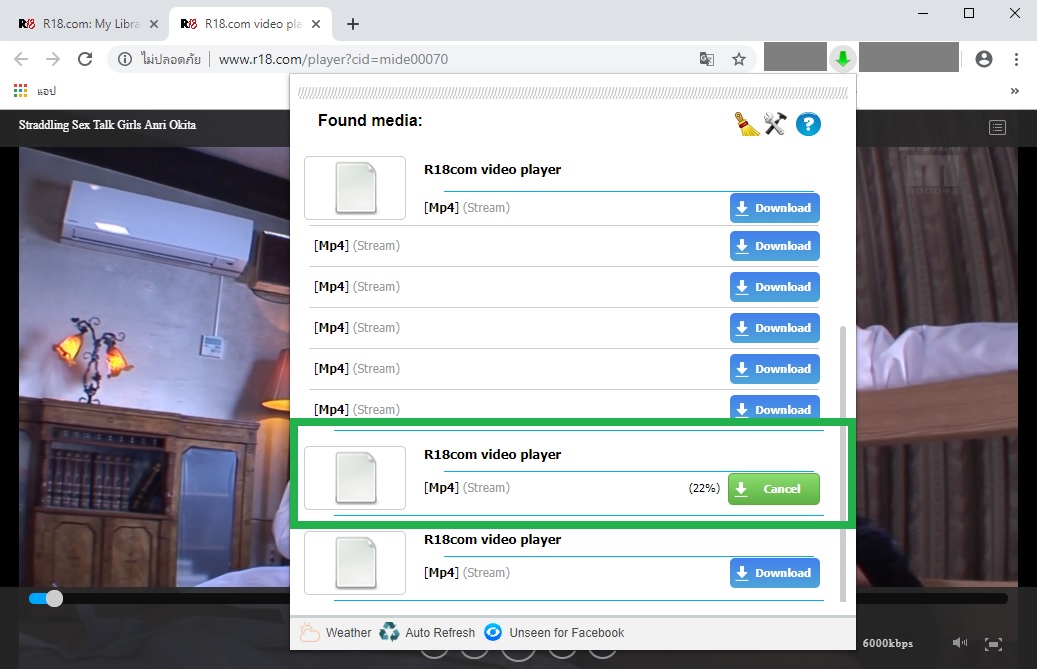Click the Weather cloud icon
The image size is (1037, 669).
(309, 633)
